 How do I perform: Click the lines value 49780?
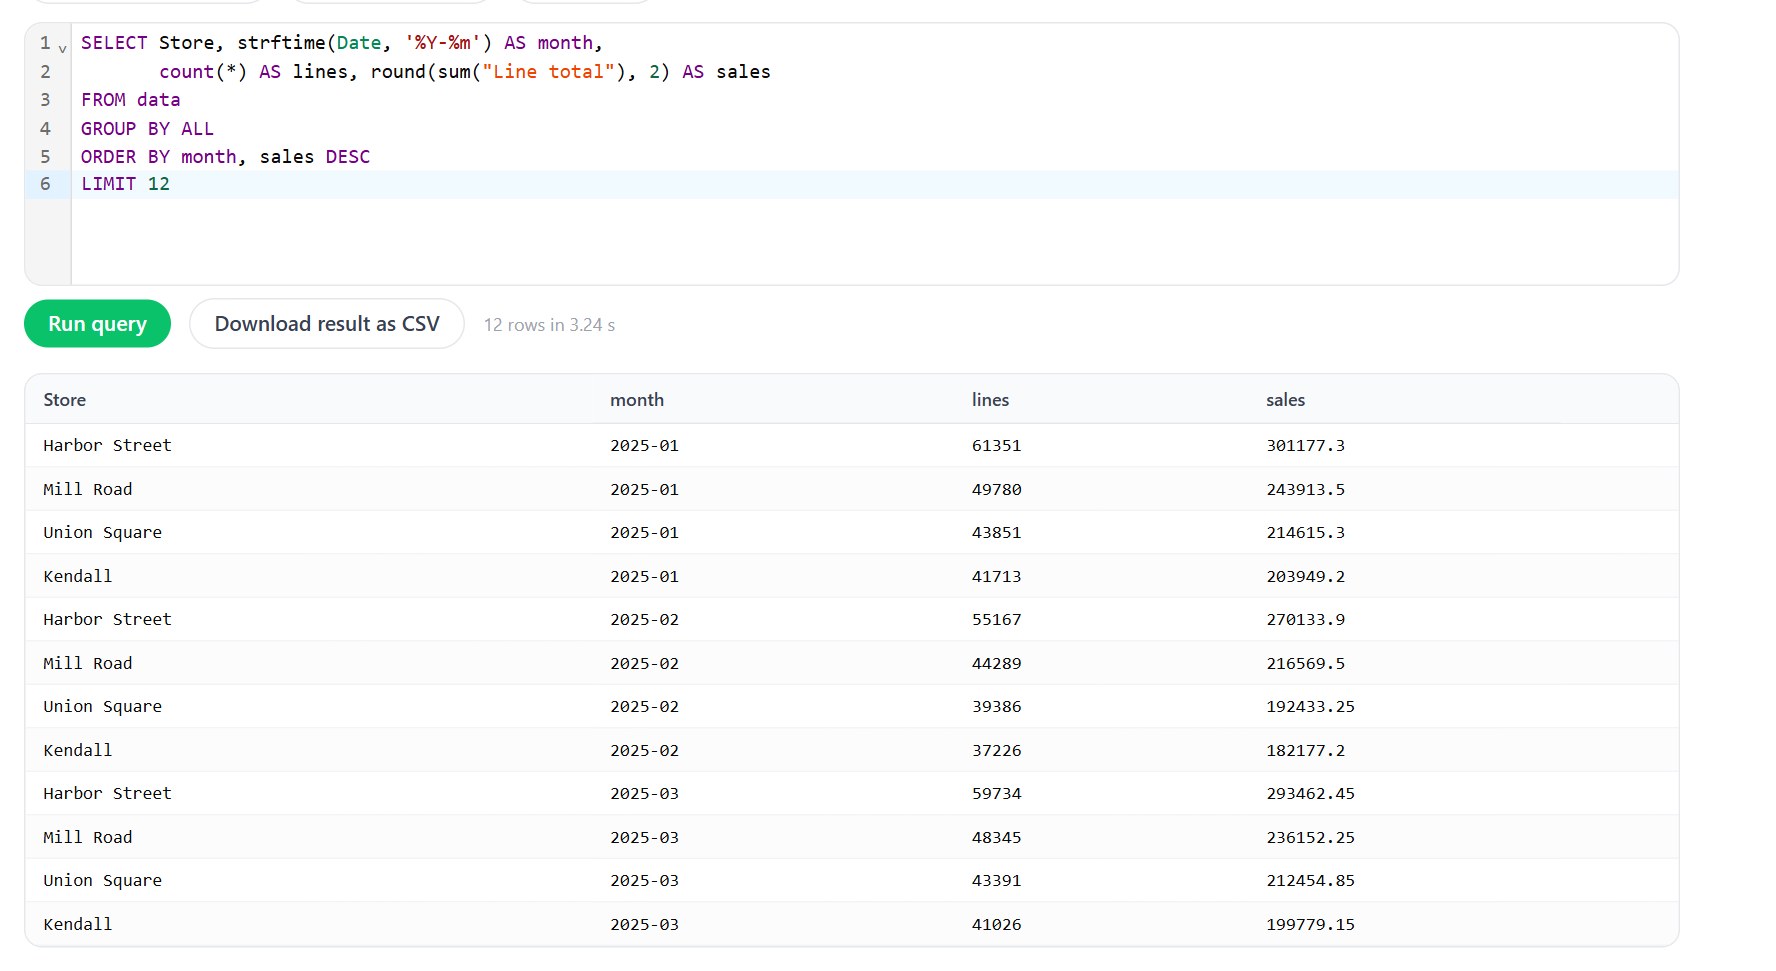click(996, 490)
